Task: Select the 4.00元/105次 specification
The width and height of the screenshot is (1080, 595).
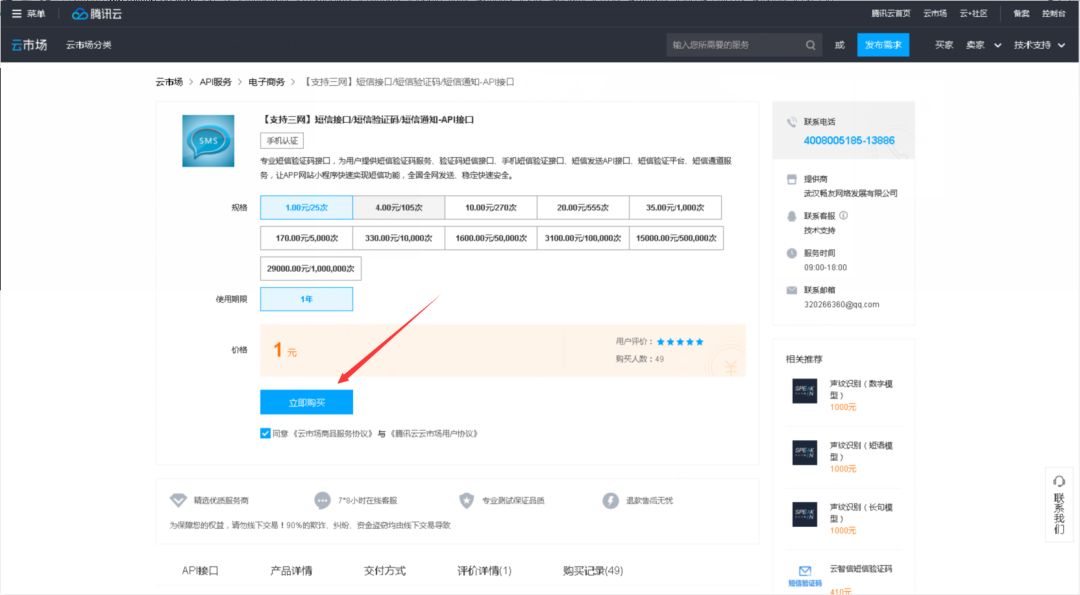Action: [x=399, y=207]
